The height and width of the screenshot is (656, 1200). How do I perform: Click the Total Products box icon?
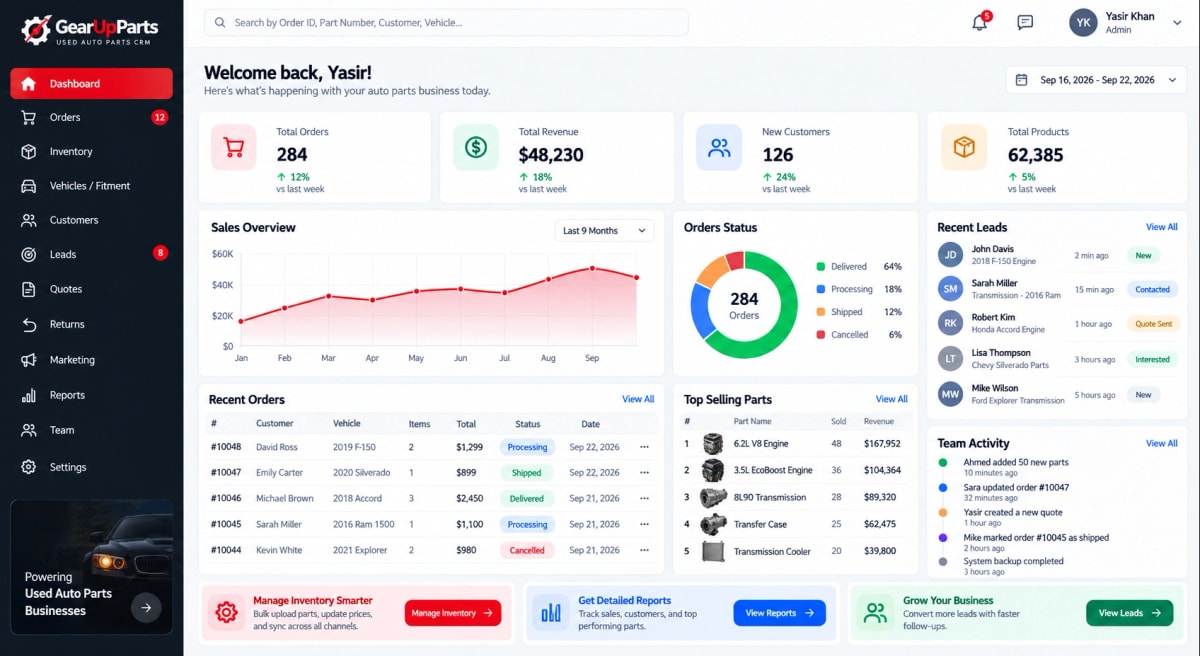click(964, 148)
